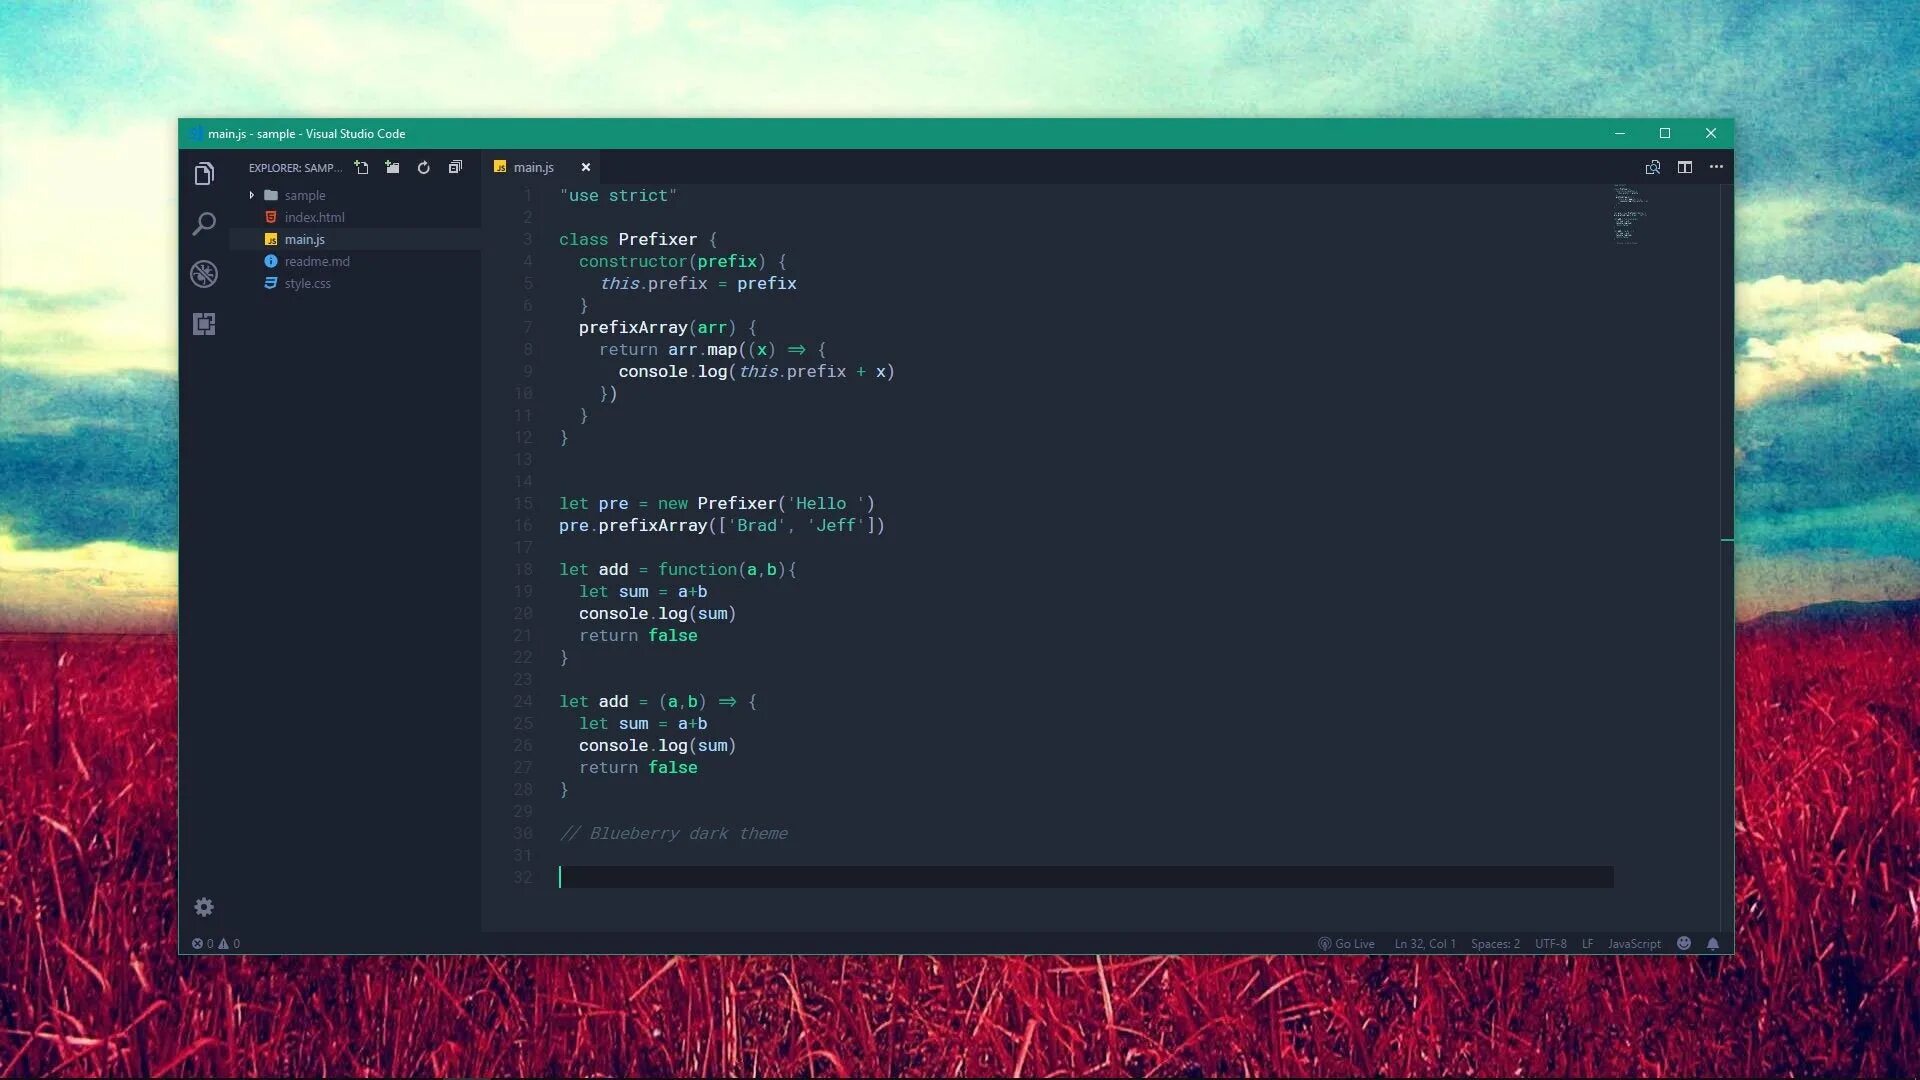This screenshot has width=1920, height=1080.
Task: Select the main.js editor tab
Action: pos(533,167)
